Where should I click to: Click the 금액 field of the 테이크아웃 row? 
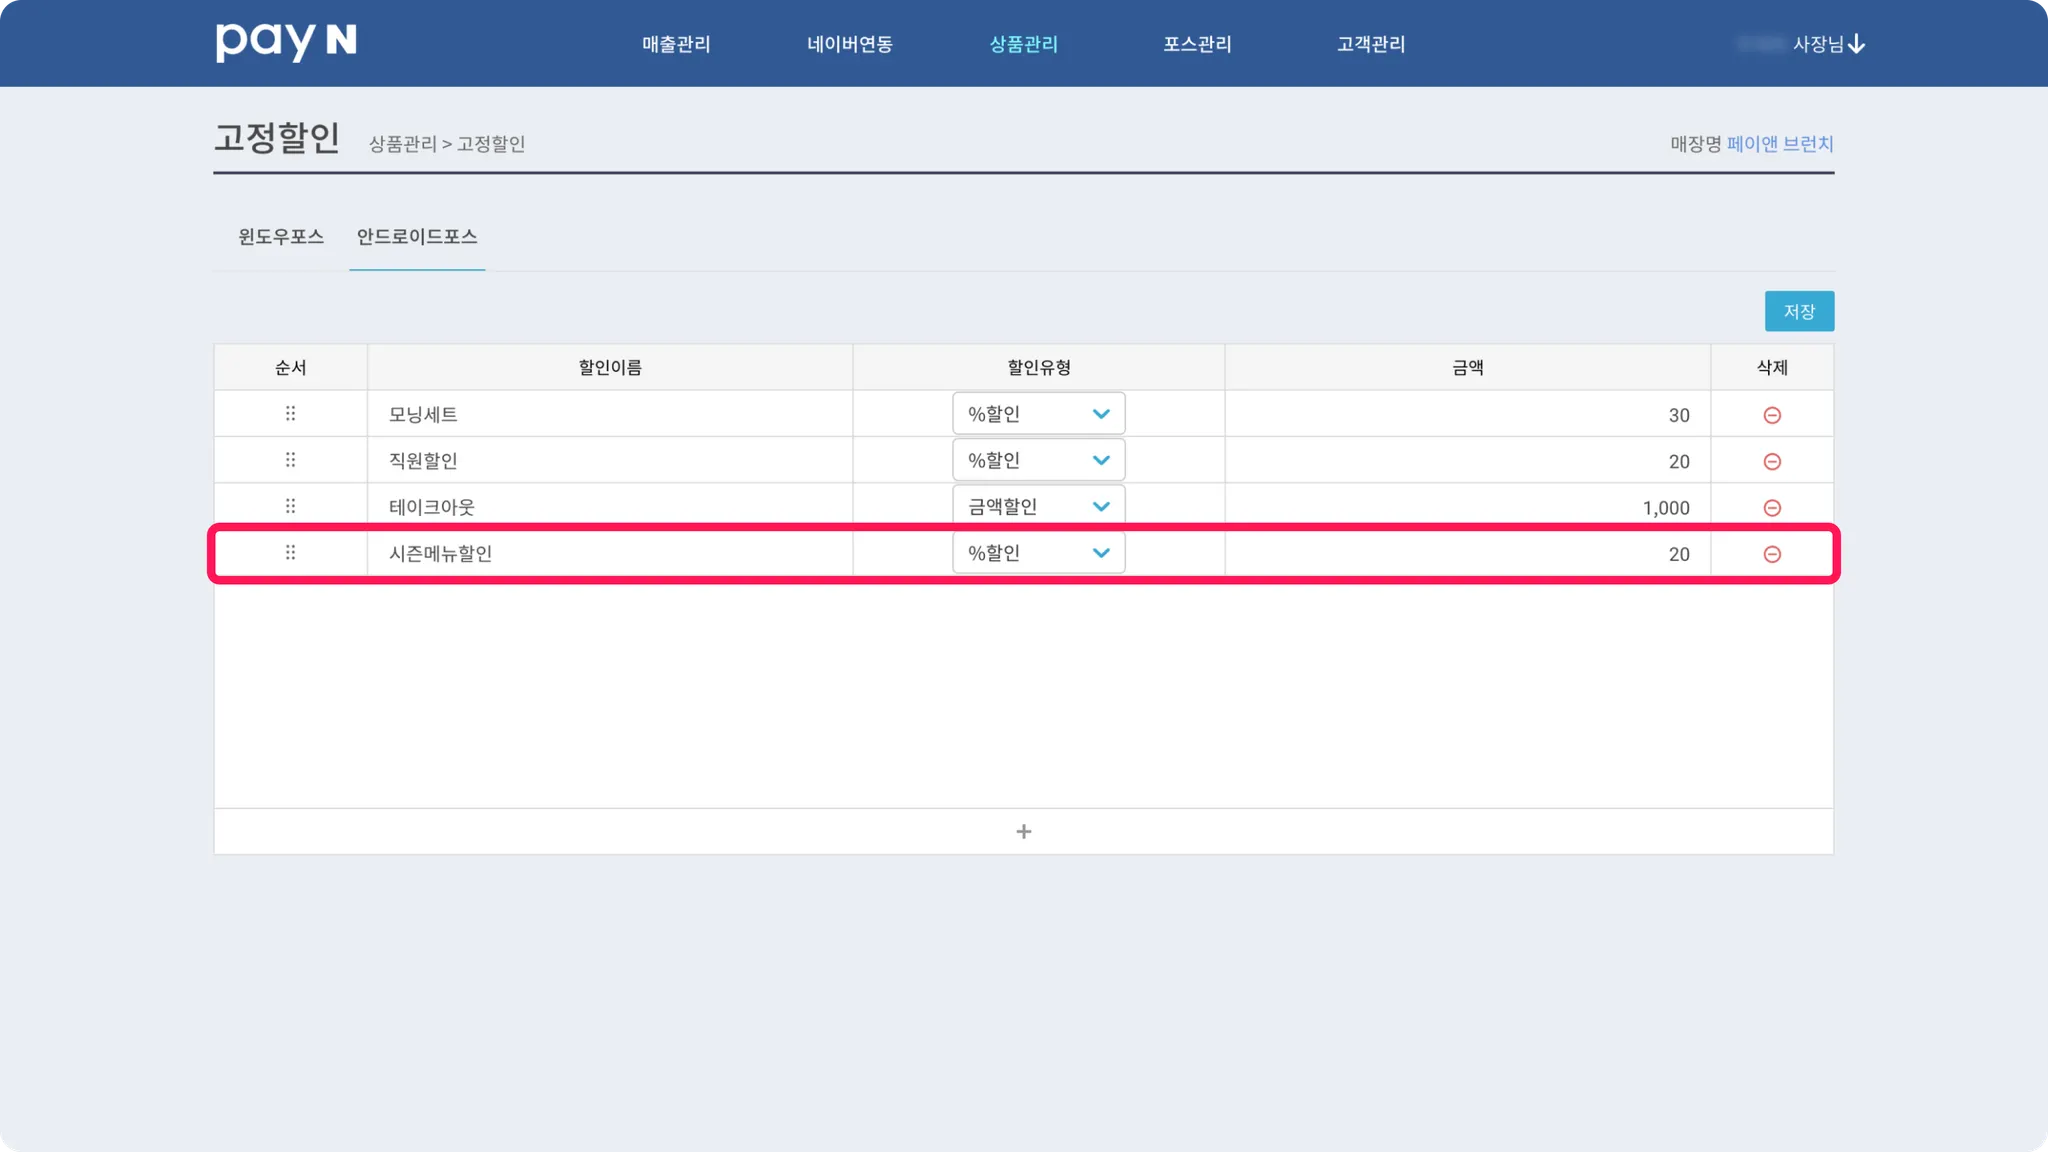pyautogui.click(x=1466, y=508)
